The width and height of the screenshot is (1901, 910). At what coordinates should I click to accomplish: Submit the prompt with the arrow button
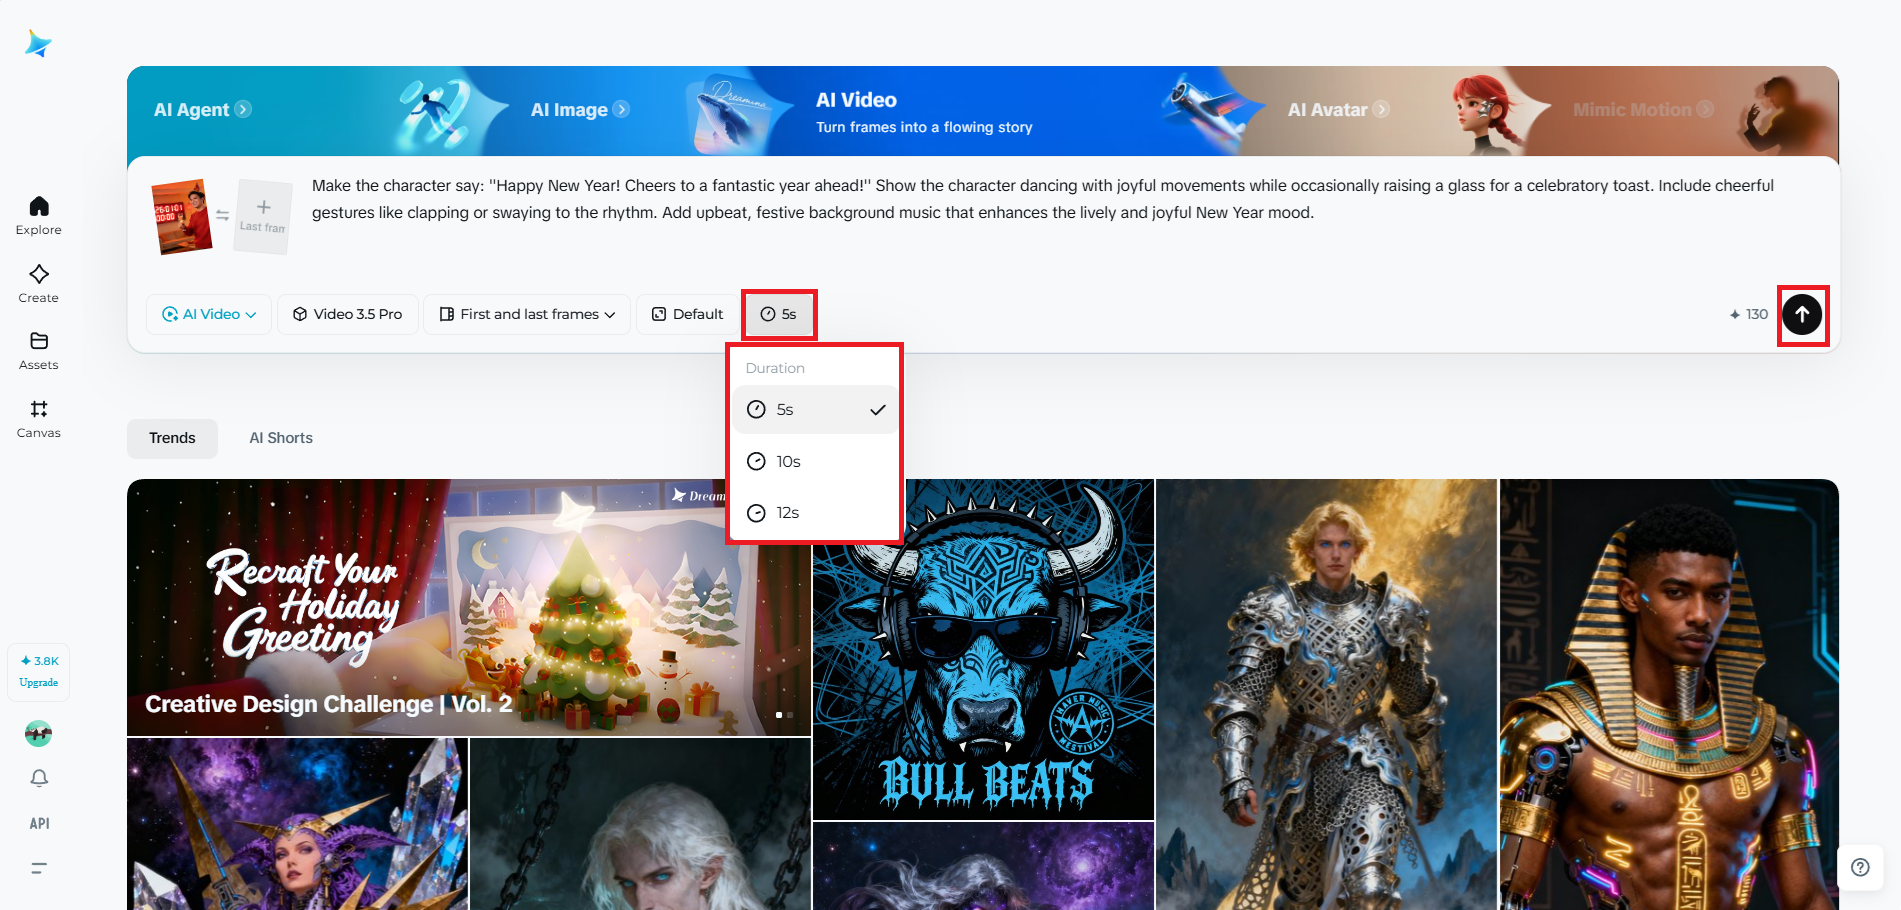click(1802, 315)
